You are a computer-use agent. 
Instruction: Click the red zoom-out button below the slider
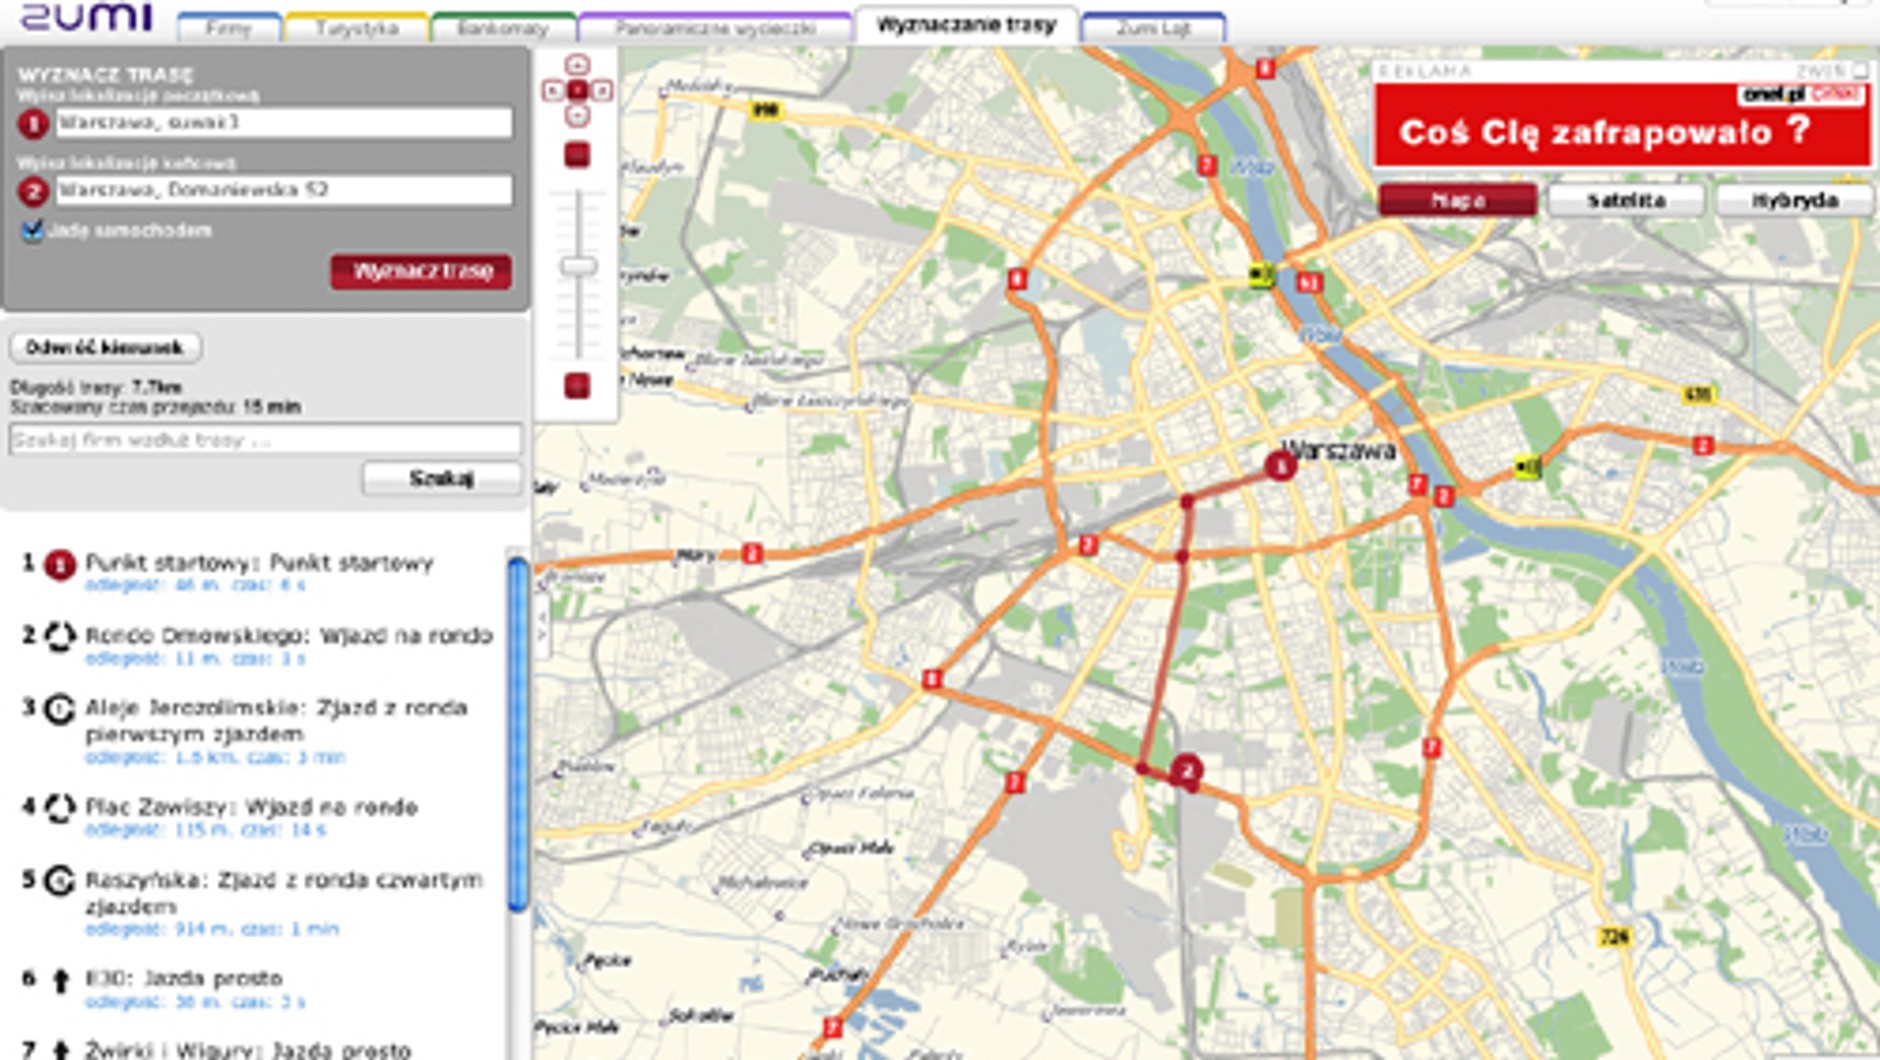(577, 385)
